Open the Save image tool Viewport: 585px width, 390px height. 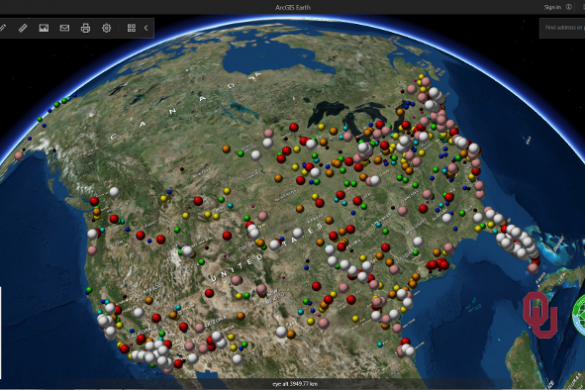pyautogui.click(x=44, y=28)
